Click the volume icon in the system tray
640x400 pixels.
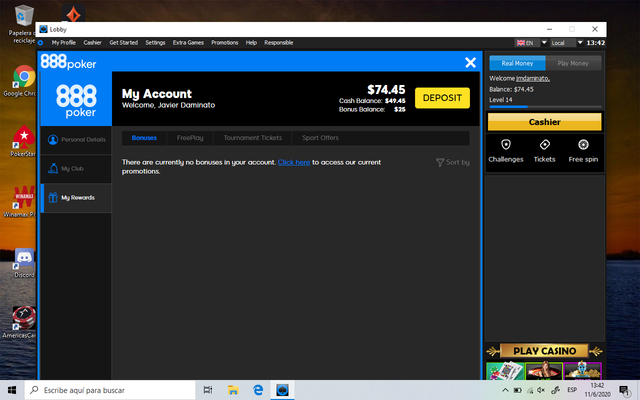(x=541, y=390)
